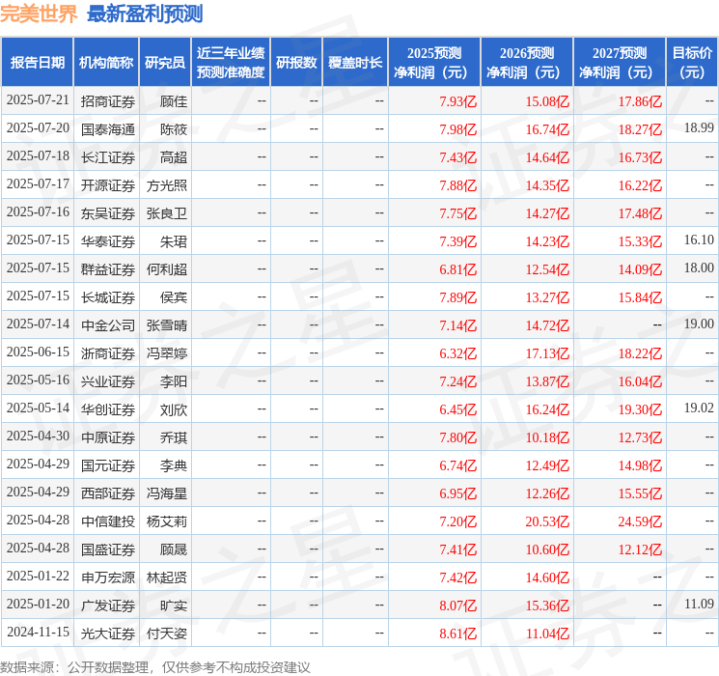Click the 国元证券 cell
Viewport: 719px width, 676px height.
[108, 465]
